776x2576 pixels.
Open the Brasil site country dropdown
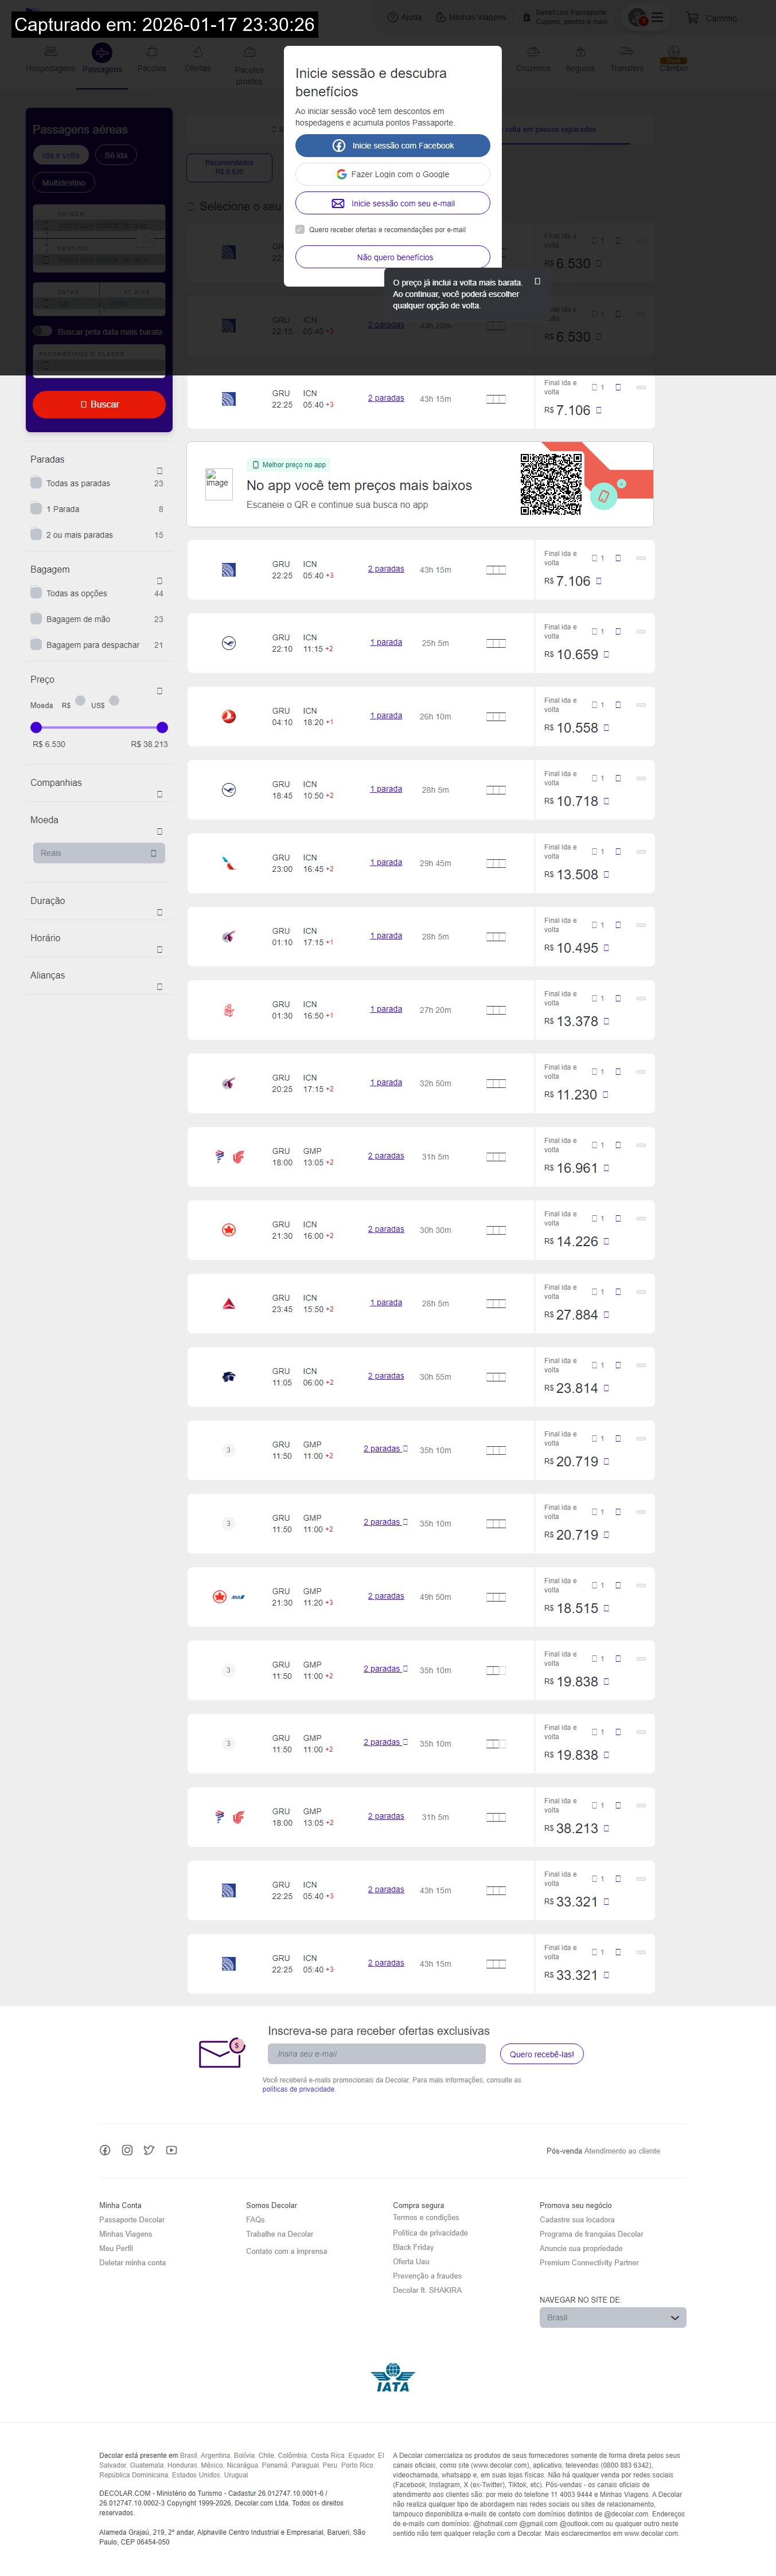pyautogui.click(x=612, y=2317)
